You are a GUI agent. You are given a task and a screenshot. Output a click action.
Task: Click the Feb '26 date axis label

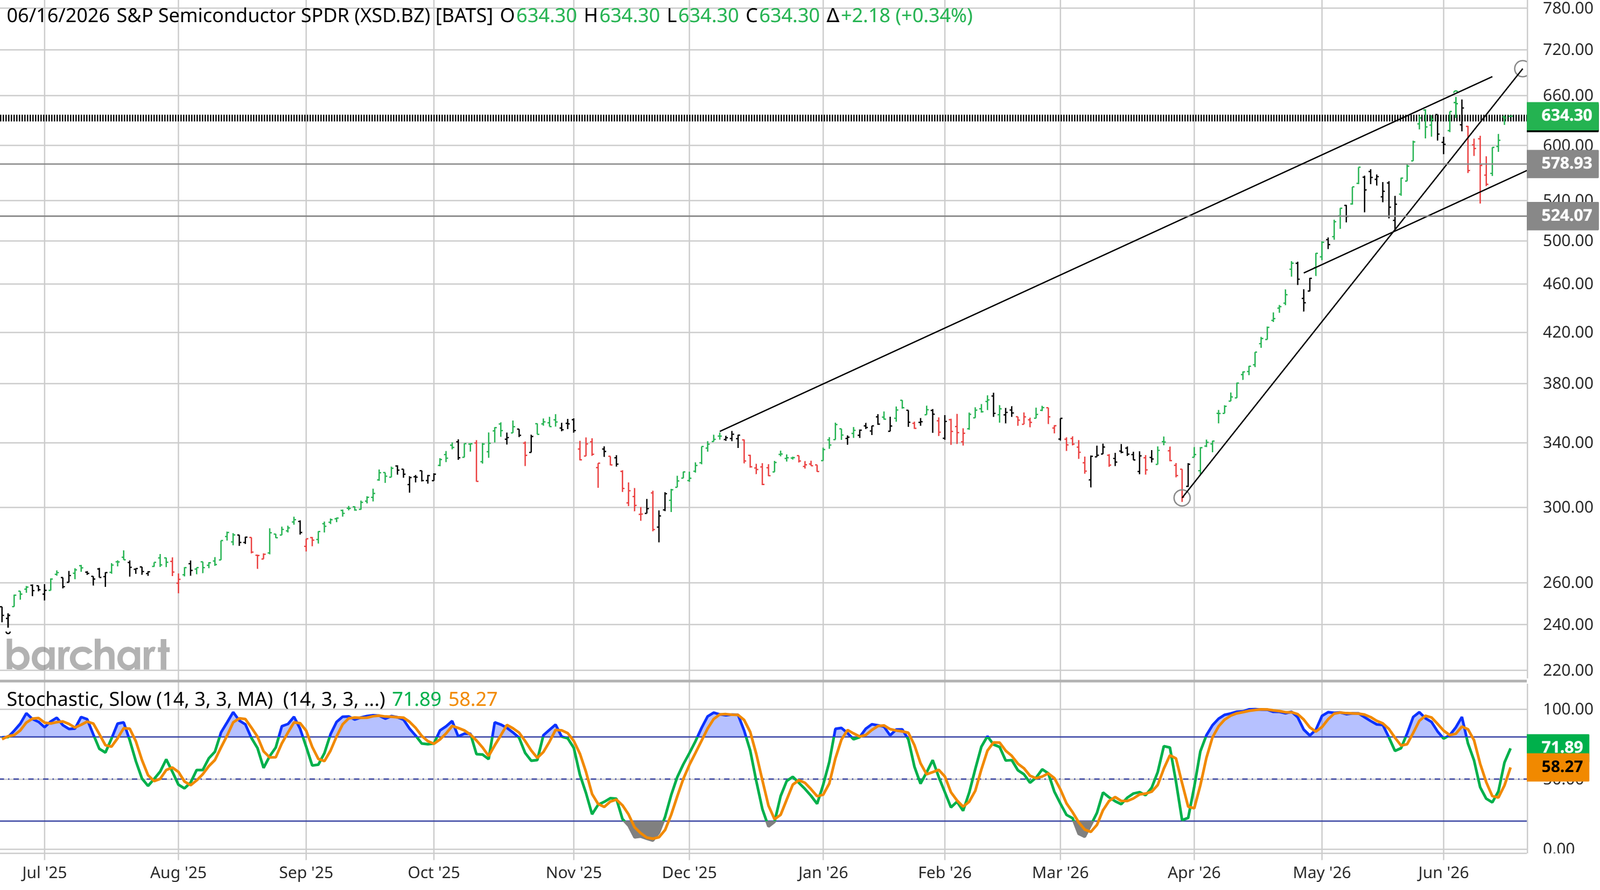[x=945, y=873]
